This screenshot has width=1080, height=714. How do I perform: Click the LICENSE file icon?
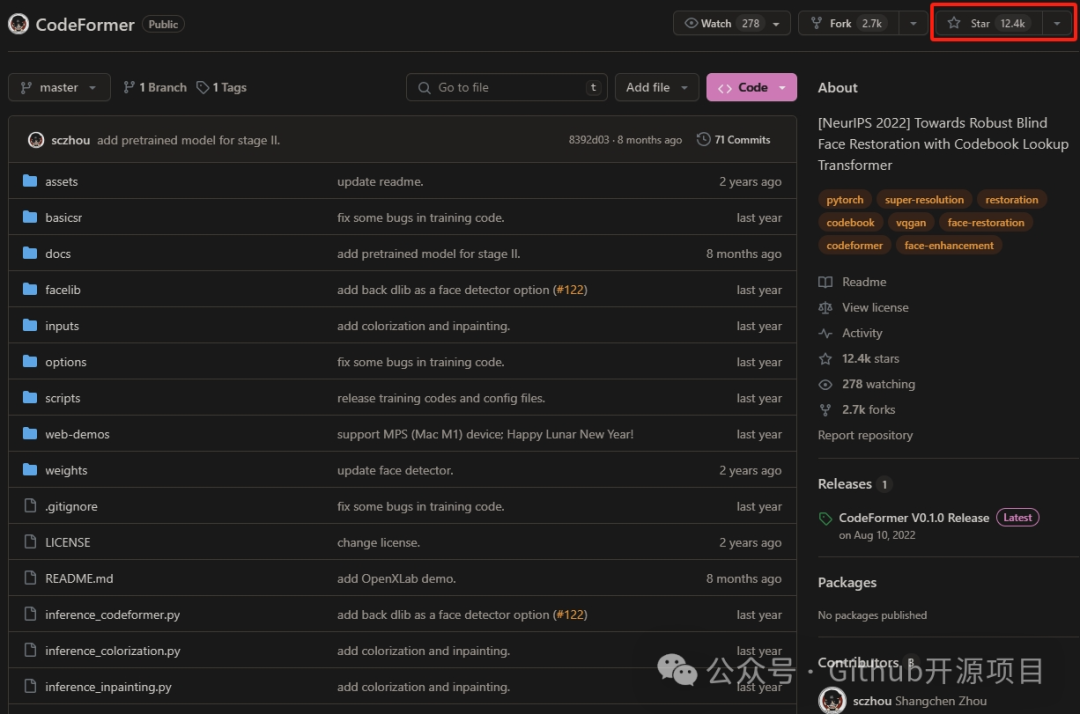(x=30, y=542)
